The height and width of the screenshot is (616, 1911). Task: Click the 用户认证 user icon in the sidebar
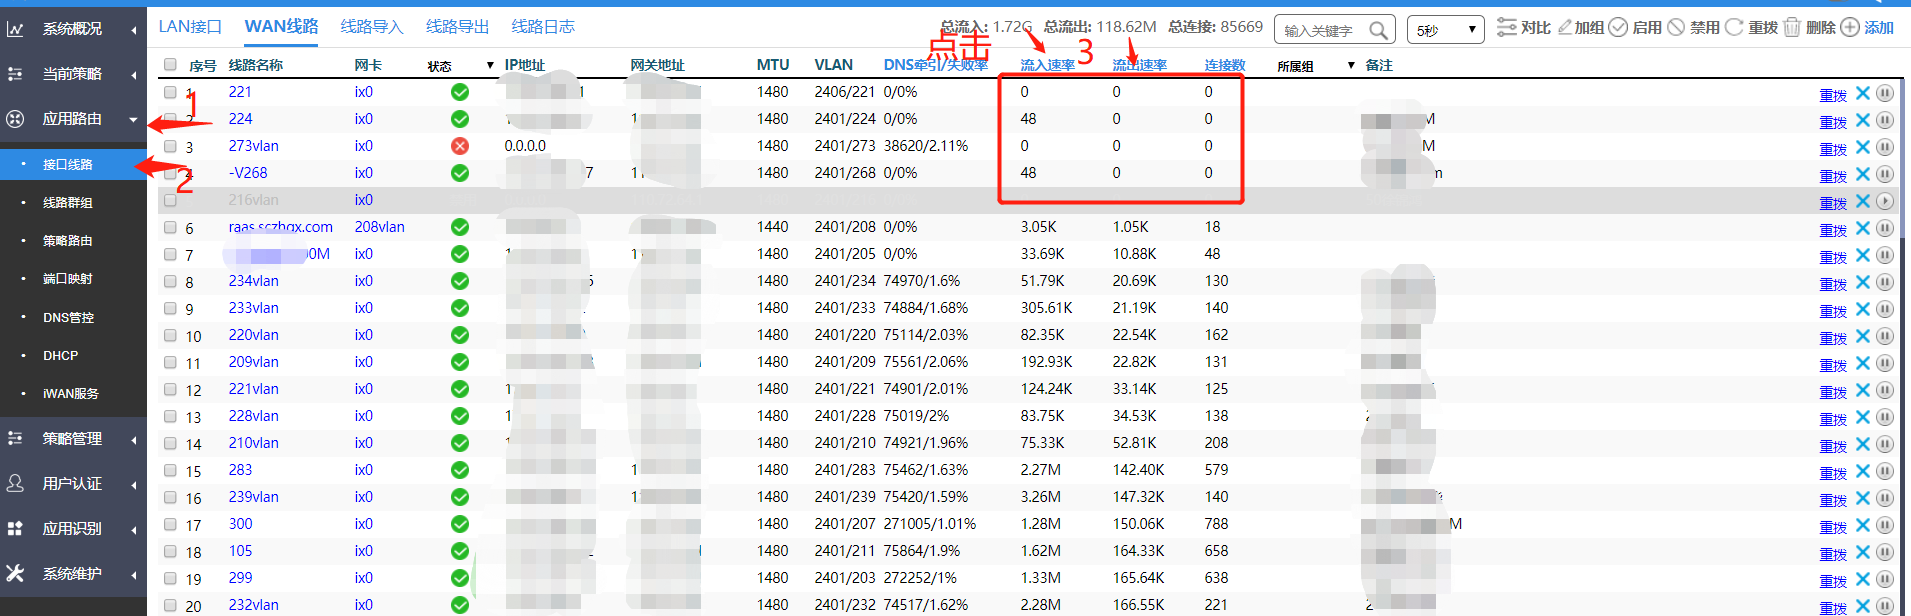16,484
